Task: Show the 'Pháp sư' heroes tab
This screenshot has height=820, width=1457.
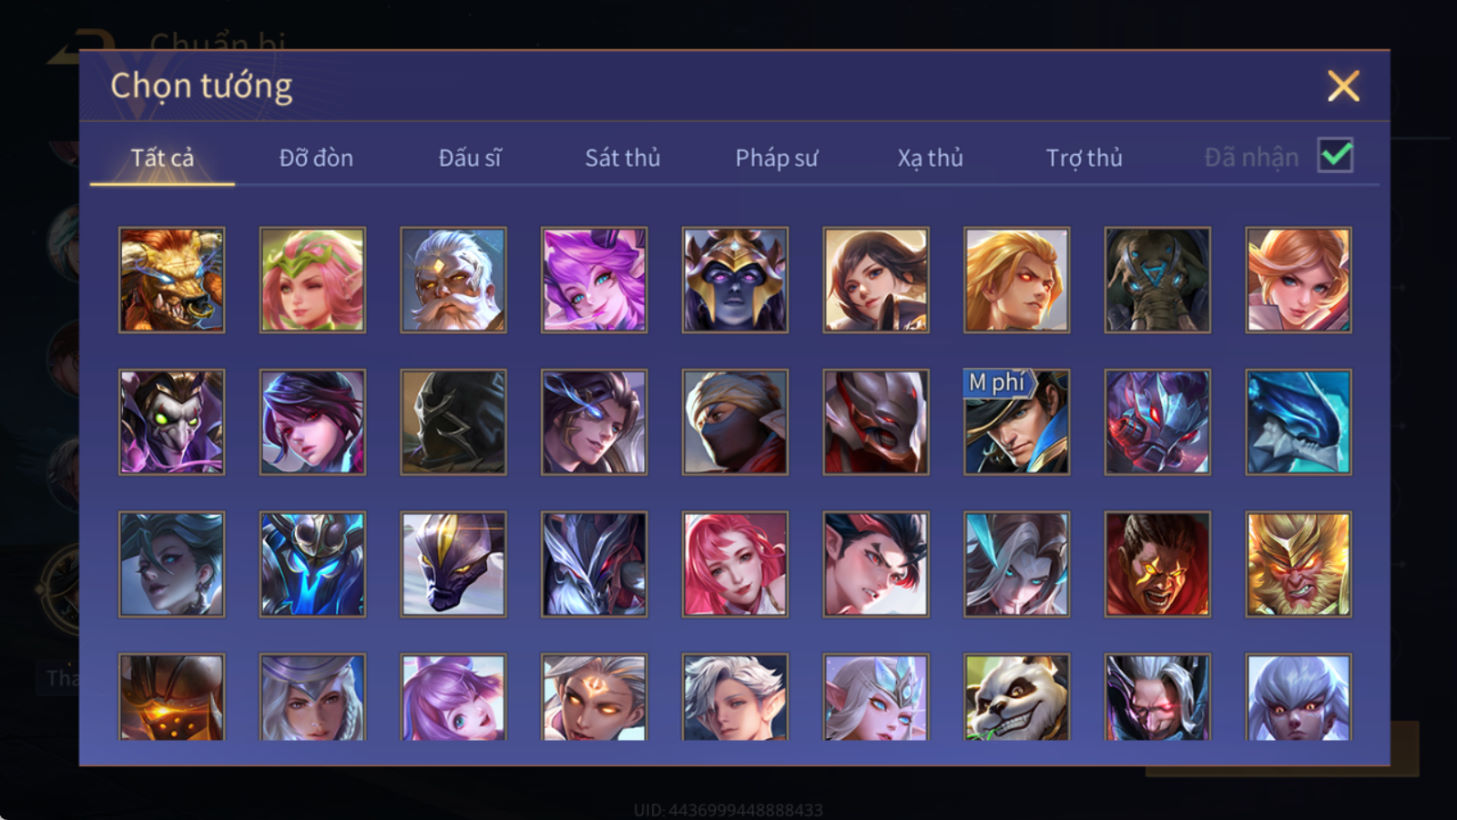Action: 776,158
